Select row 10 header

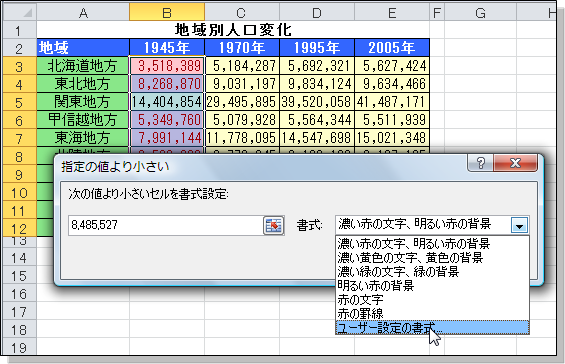point(19,192)
